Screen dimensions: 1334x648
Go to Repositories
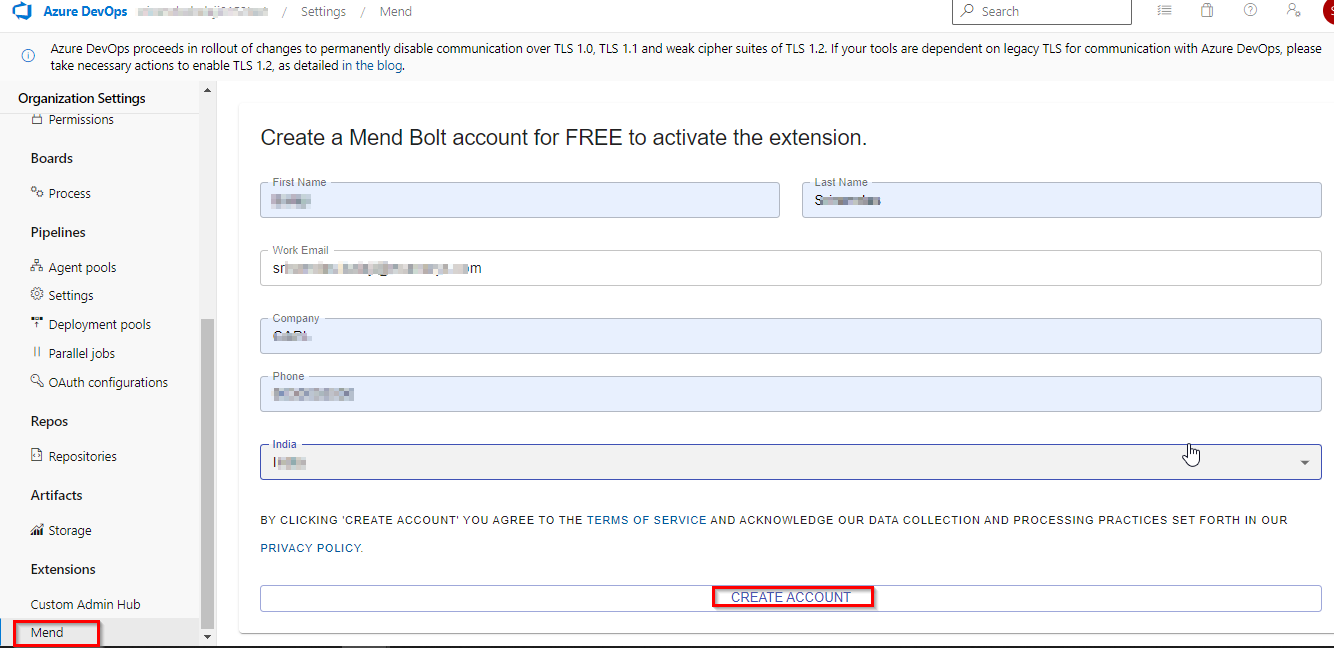click(x=83, y=456)
